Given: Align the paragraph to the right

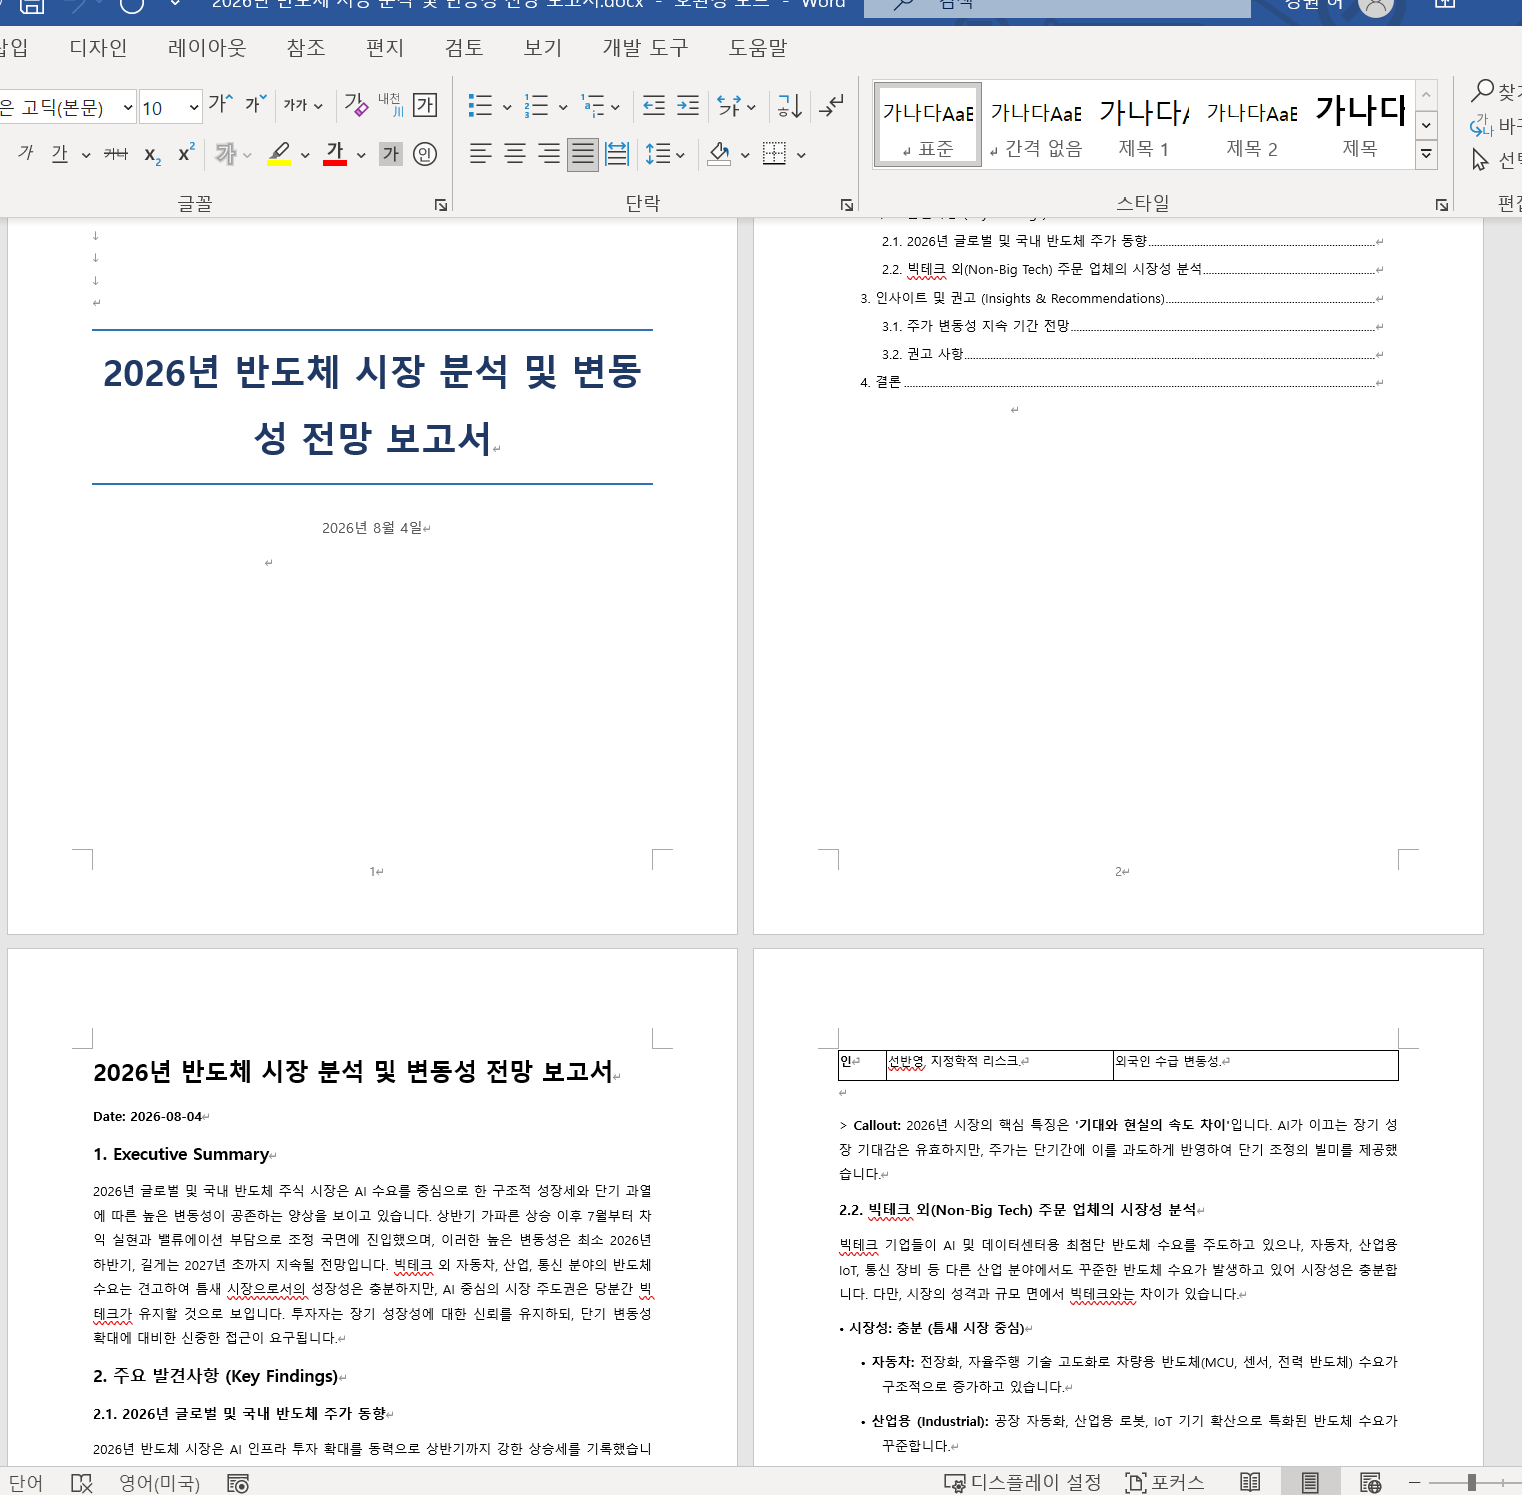Looking at the screenshot, I should tap(549, 154).
